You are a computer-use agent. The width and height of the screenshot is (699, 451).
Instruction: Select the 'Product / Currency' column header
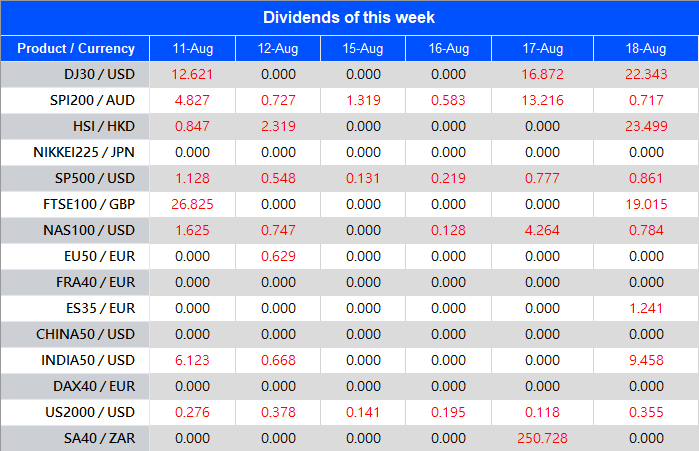click(x=76, y=48)
